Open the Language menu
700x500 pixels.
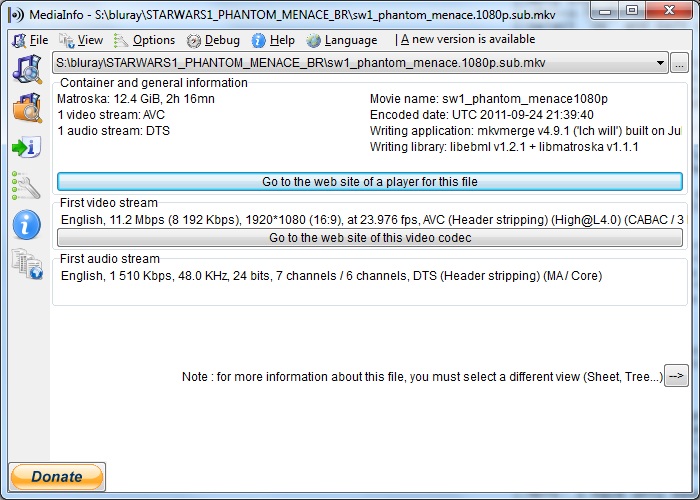(342, 40)
